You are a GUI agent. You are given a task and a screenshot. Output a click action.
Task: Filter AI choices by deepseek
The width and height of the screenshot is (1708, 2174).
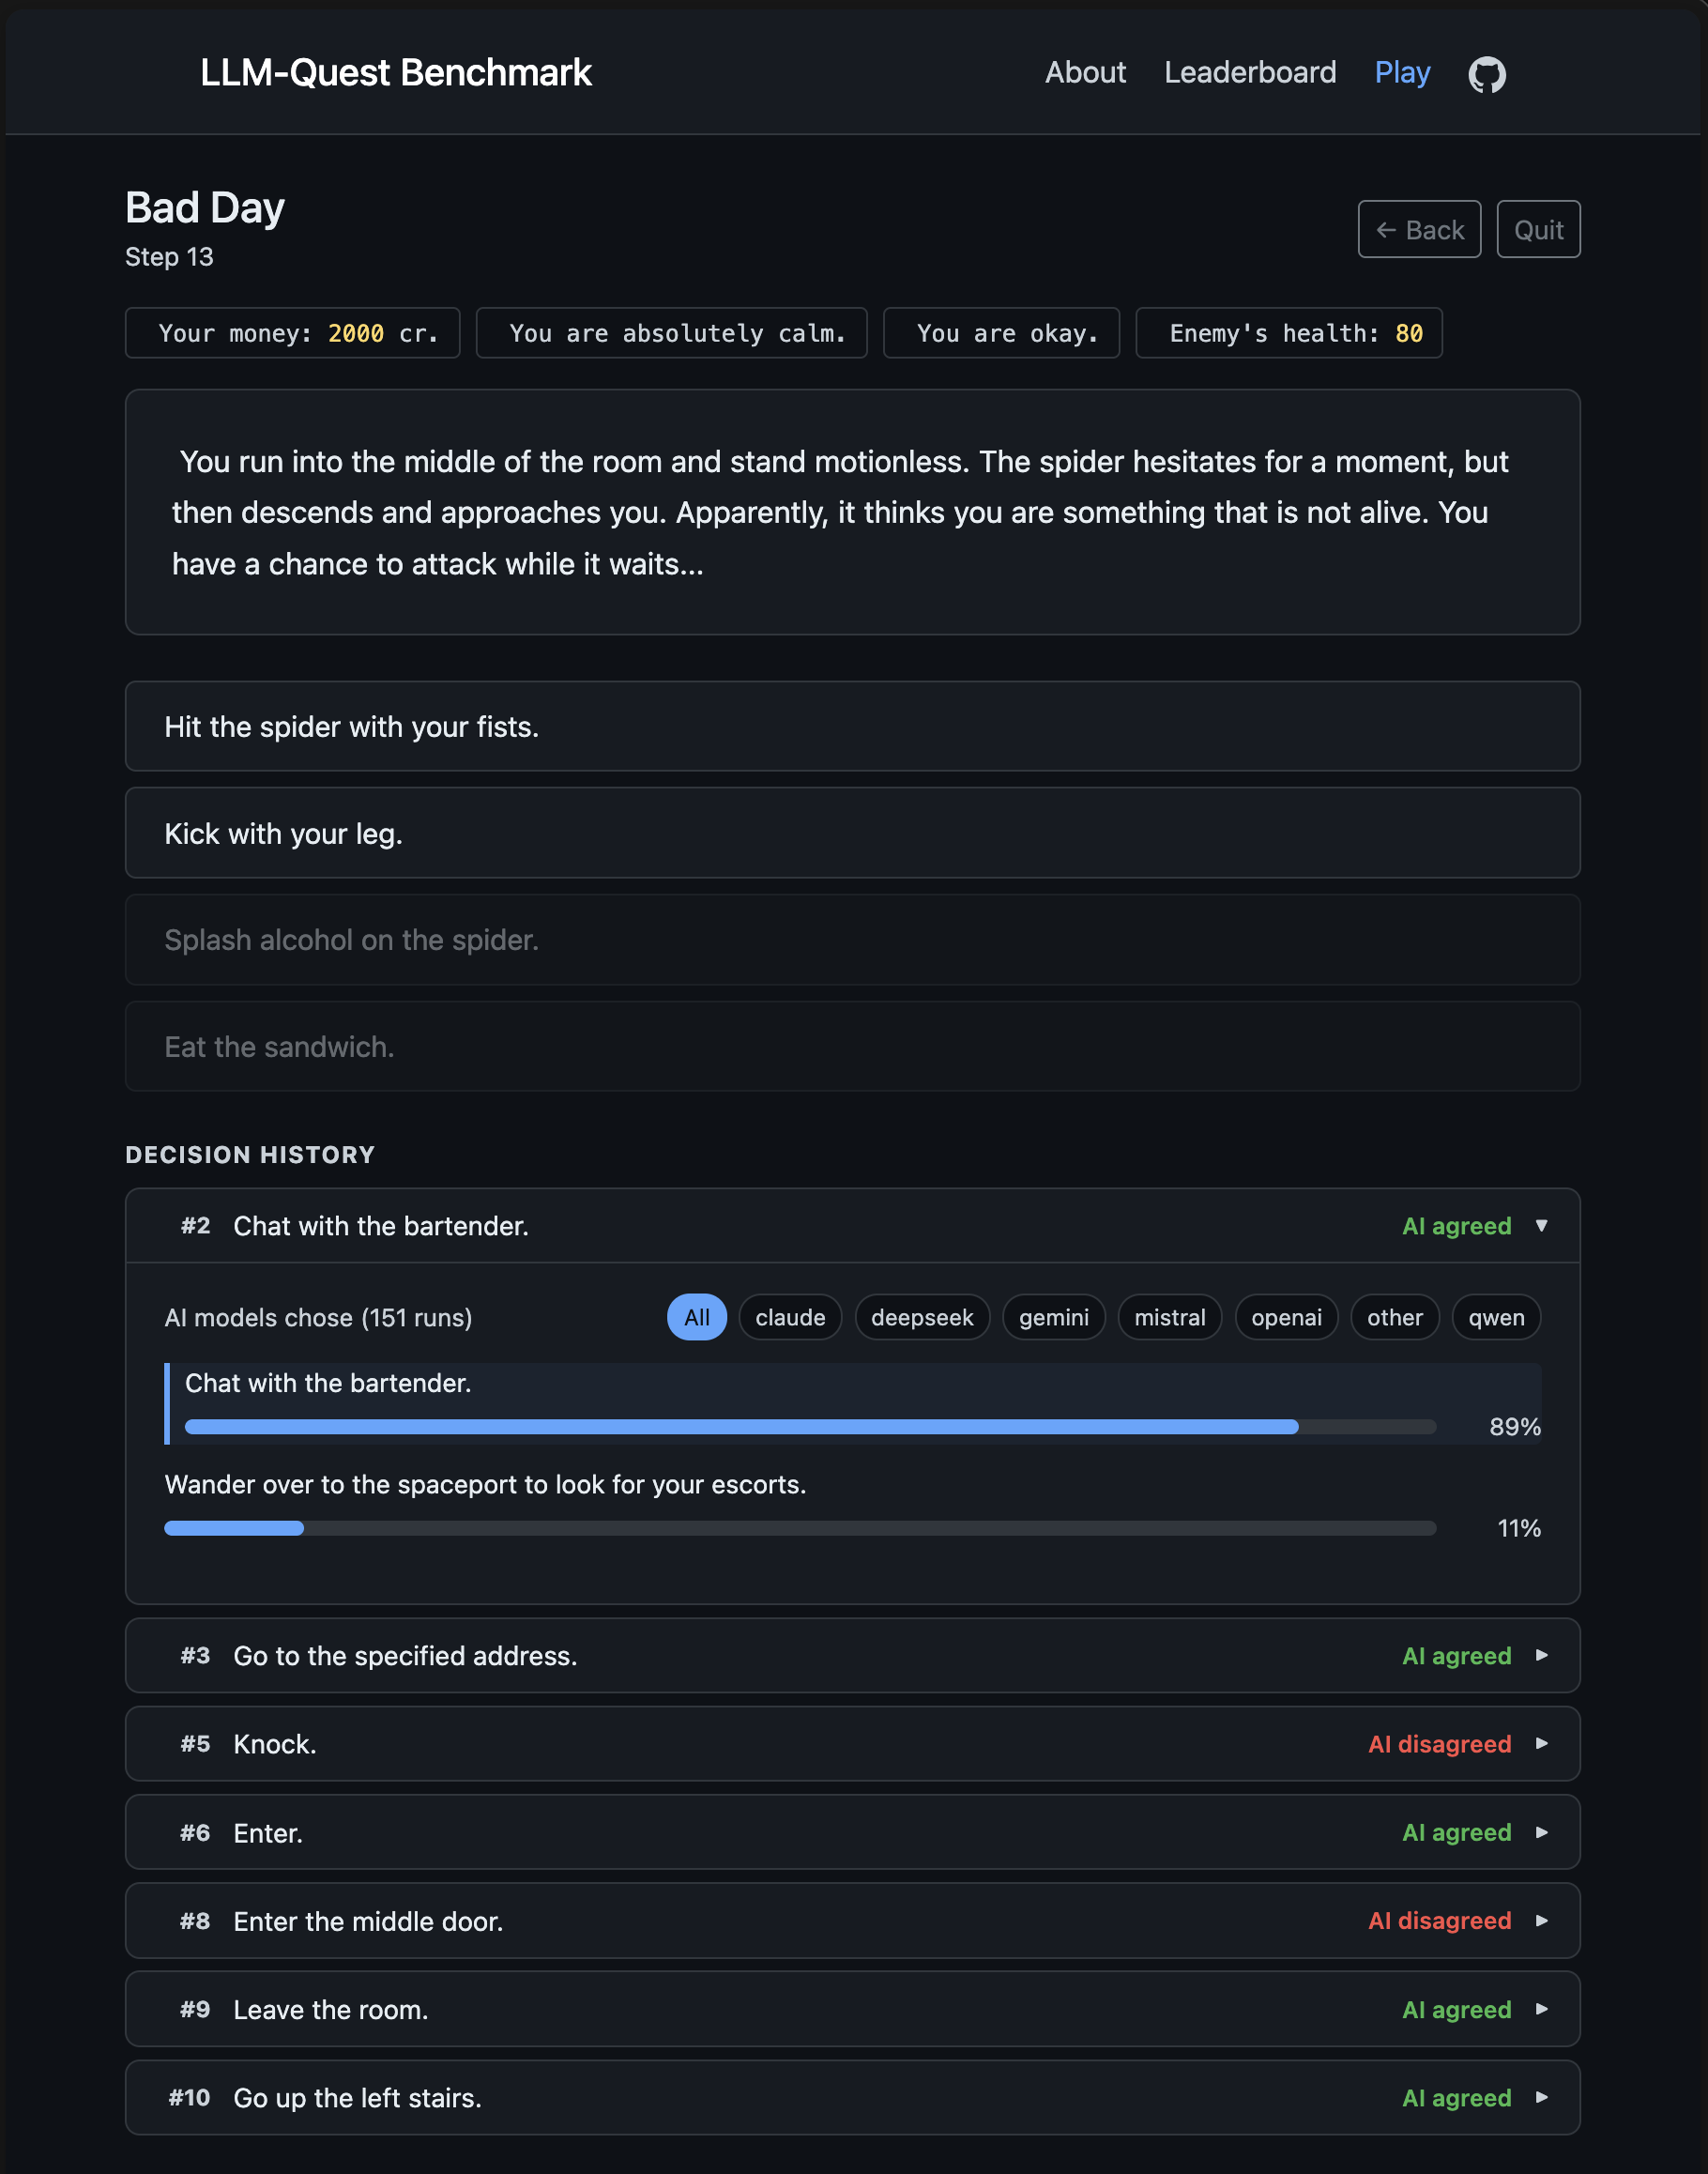click(x=922, y=1318)
